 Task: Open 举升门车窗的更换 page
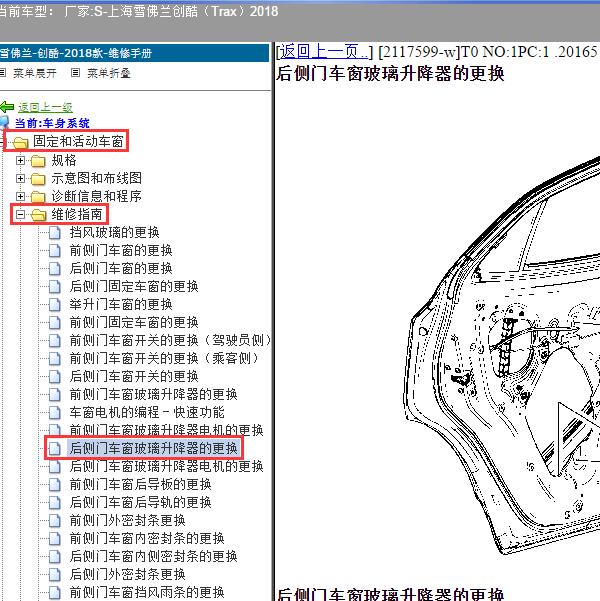121,305
